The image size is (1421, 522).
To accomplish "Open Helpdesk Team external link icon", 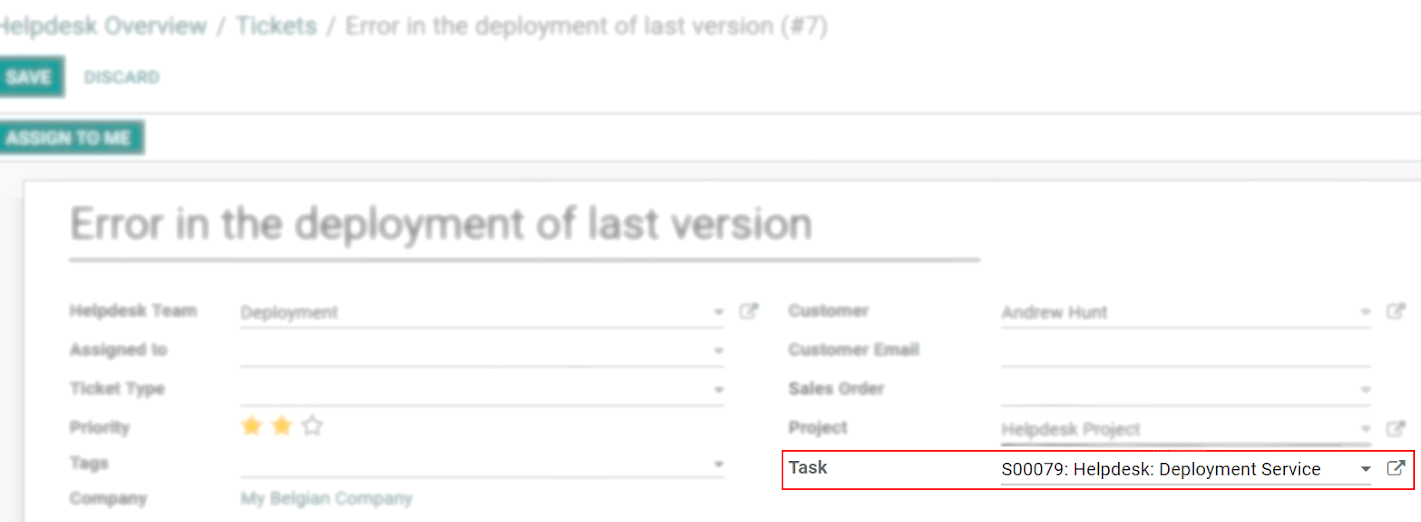I will pyautogui.click(x=748, y=312).
